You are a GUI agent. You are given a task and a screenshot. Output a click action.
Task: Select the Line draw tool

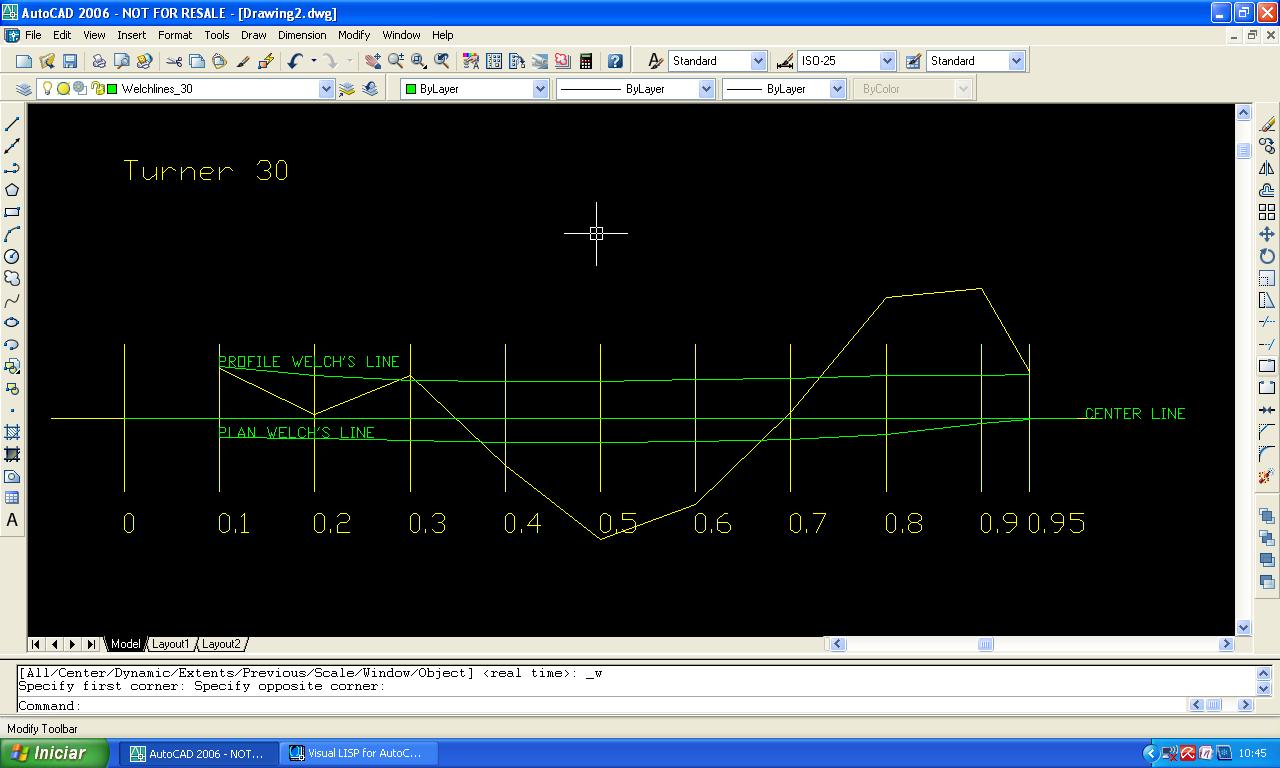click(x=12, y=124)
